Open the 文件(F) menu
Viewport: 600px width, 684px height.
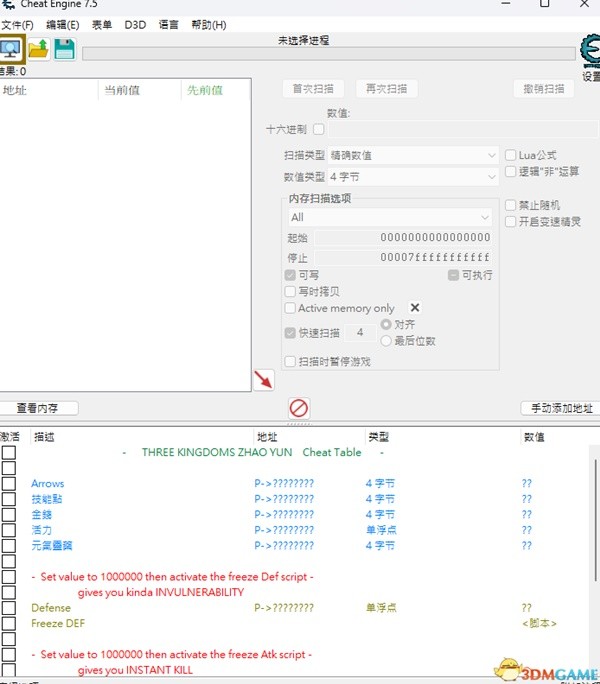click(x=17, y=25)
